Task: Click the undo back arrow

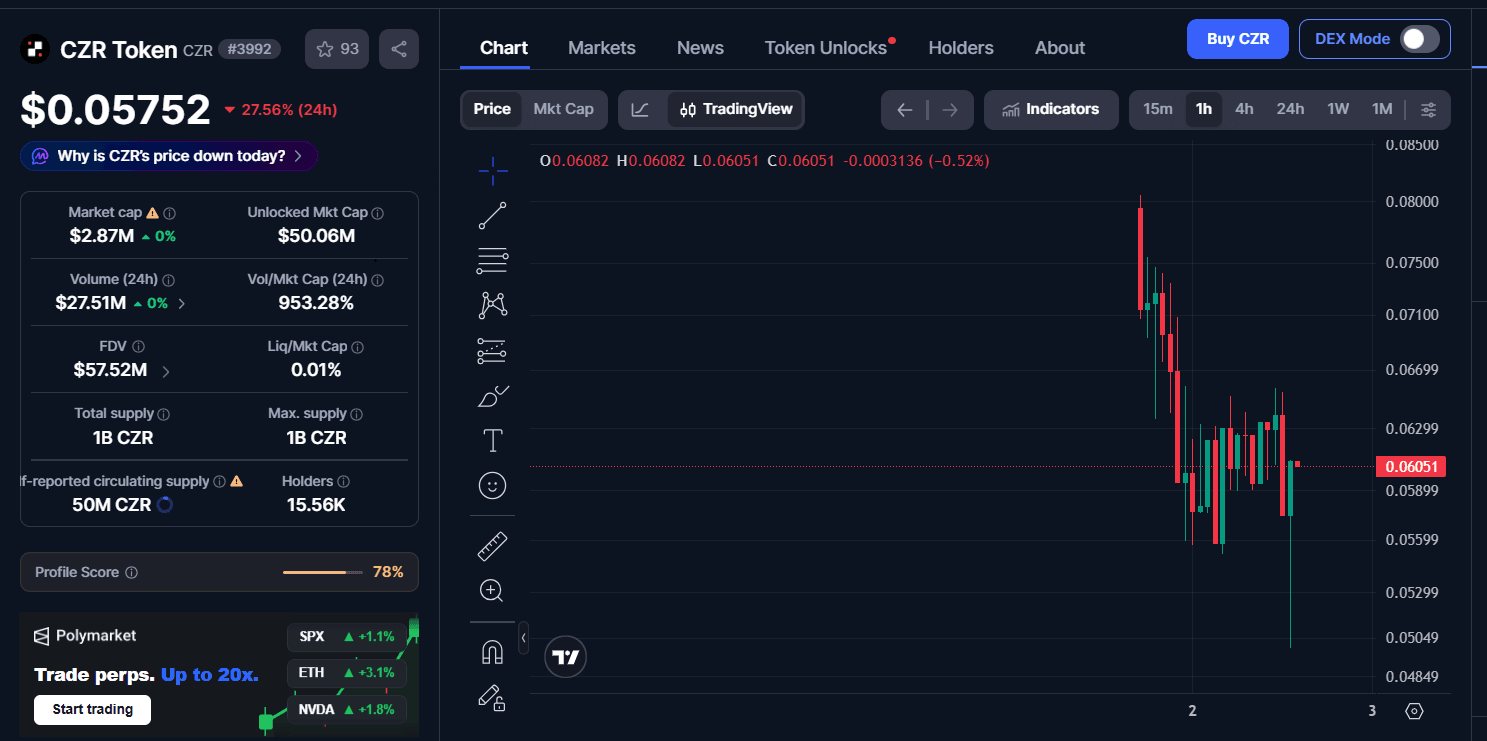Action: click(905, 110)
